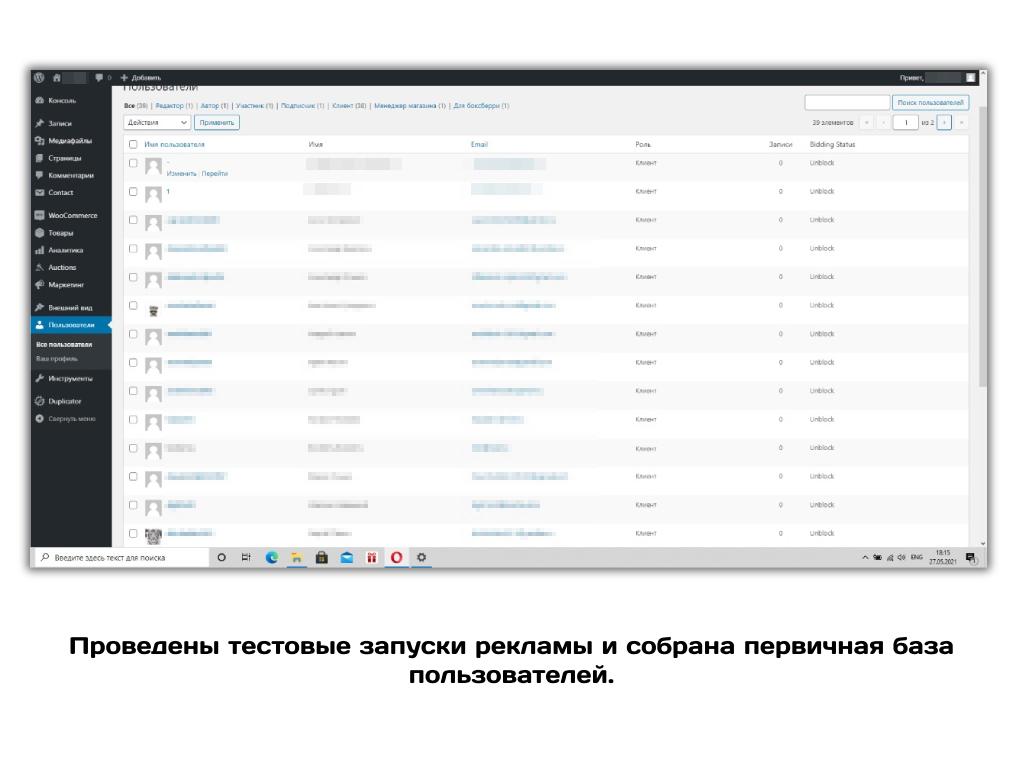Open the Действия bulk actions dropdown
Image resolution: width=1024 pixels, height=768 pixels.
(x=157, y=123)
